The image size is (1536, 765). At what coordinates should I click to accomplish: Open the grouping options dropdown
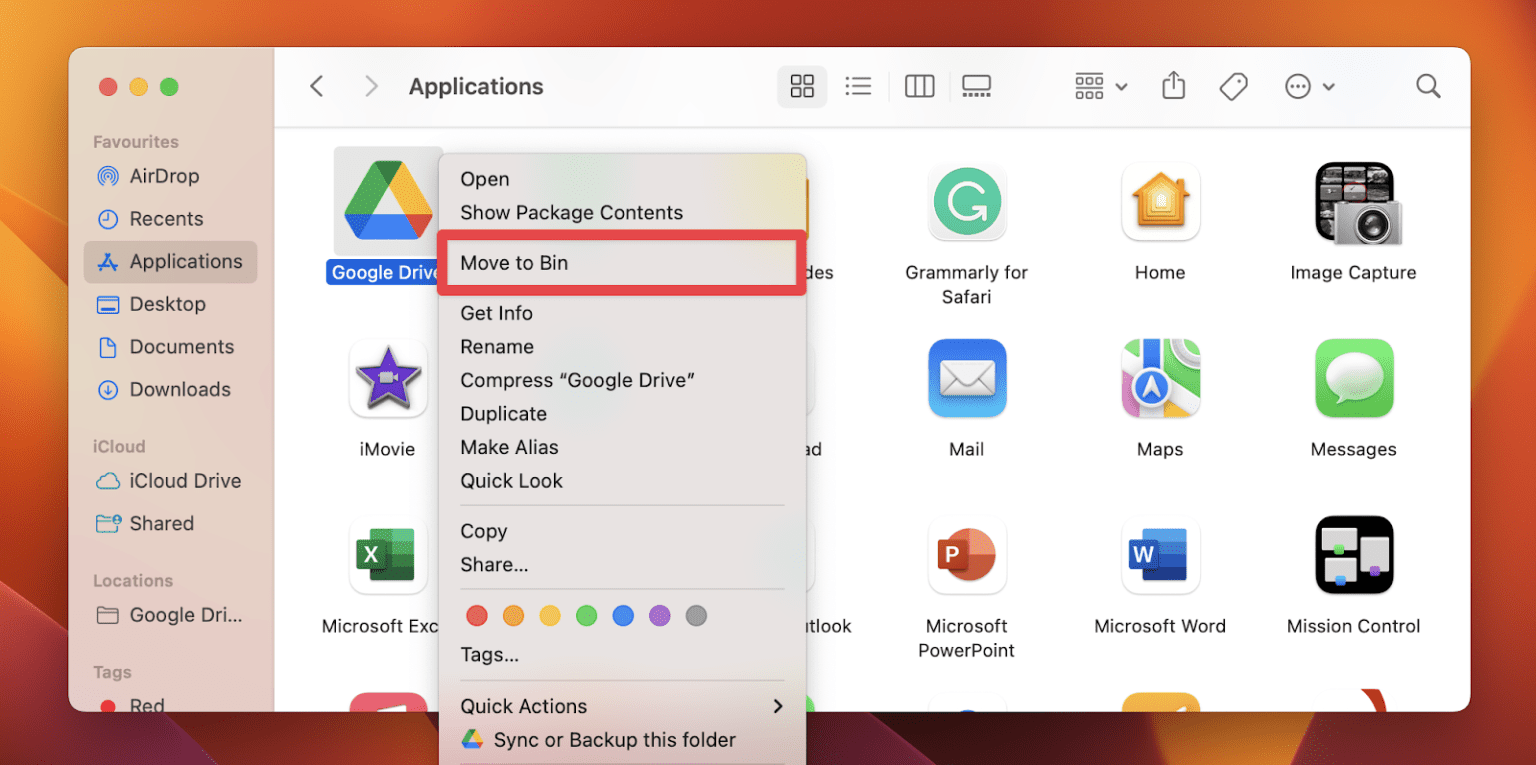[1098, 86]
